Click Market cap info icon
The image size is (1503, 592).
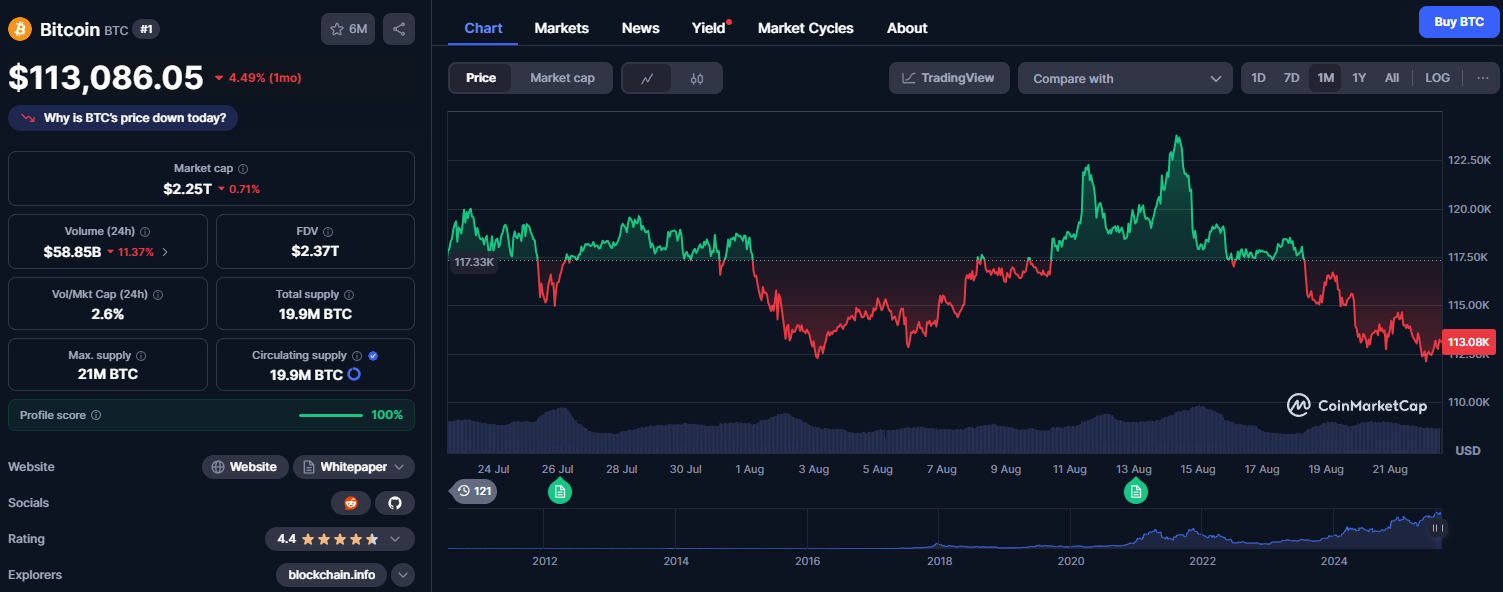[243, 169]
